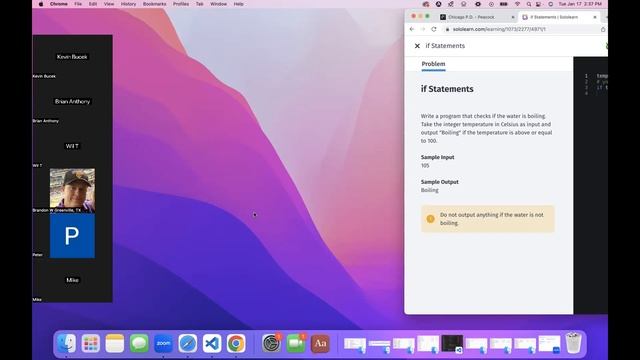Open FaceTime from the dock
Image resolution: width=640 pixels, height=360 pixels.
point(296,343)
